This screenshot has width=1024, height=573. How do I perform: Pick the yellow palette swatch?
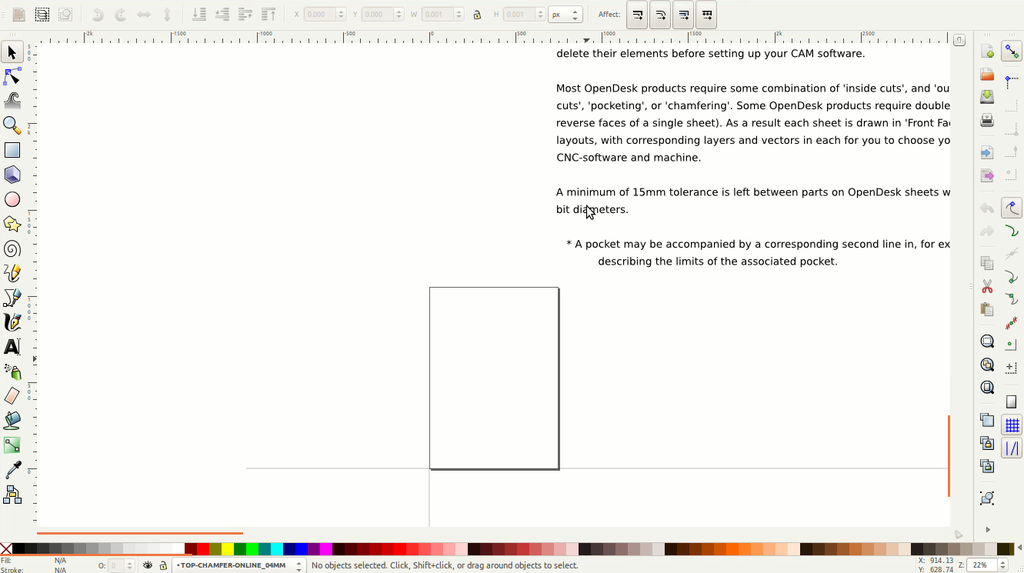coord(227,549)
